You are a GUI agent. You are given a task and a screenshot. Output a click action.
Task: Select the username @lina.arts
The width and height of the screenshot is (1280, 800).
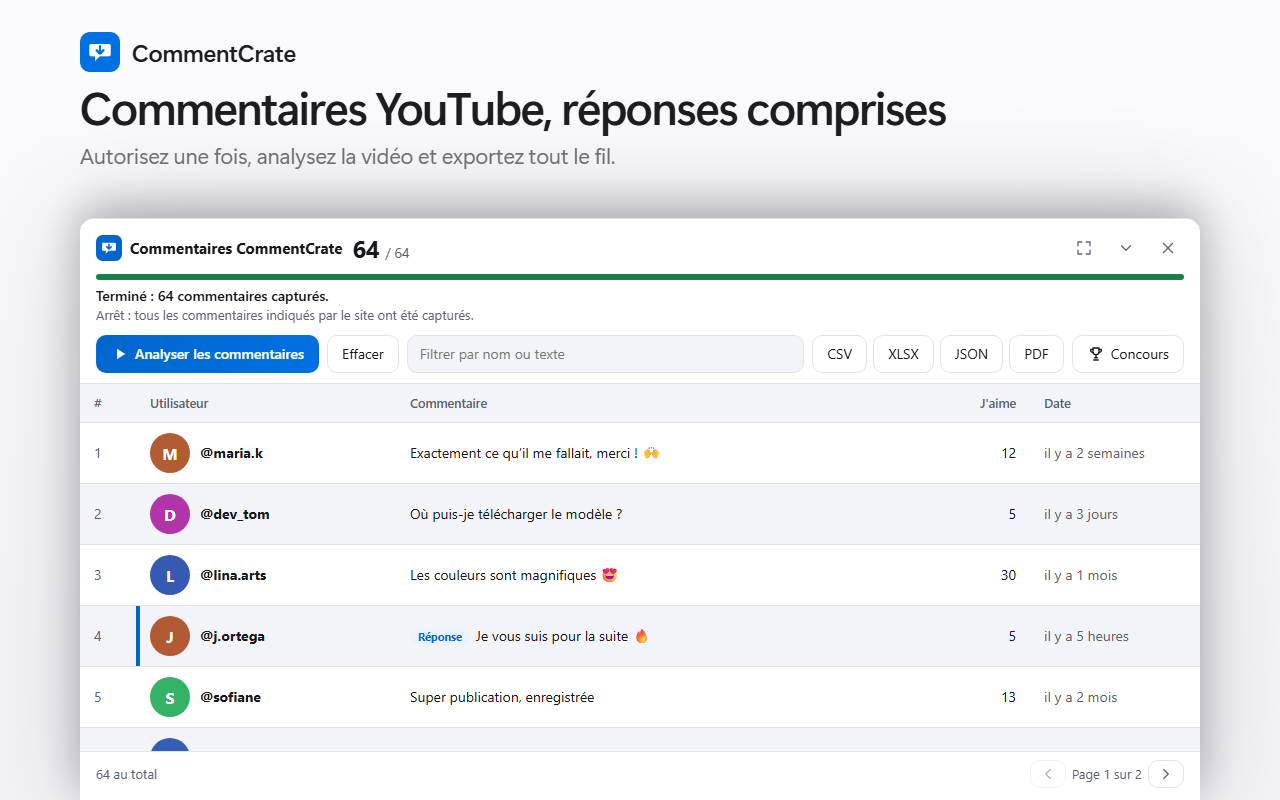point(233,575)
